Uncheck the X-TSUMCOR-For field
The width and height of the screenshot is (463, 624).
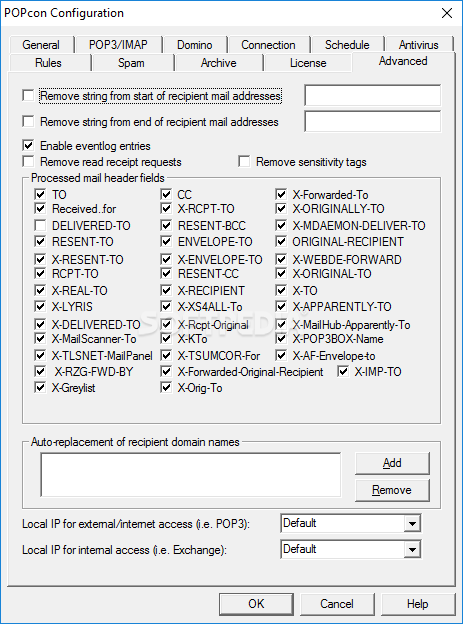tap(166, 355)
